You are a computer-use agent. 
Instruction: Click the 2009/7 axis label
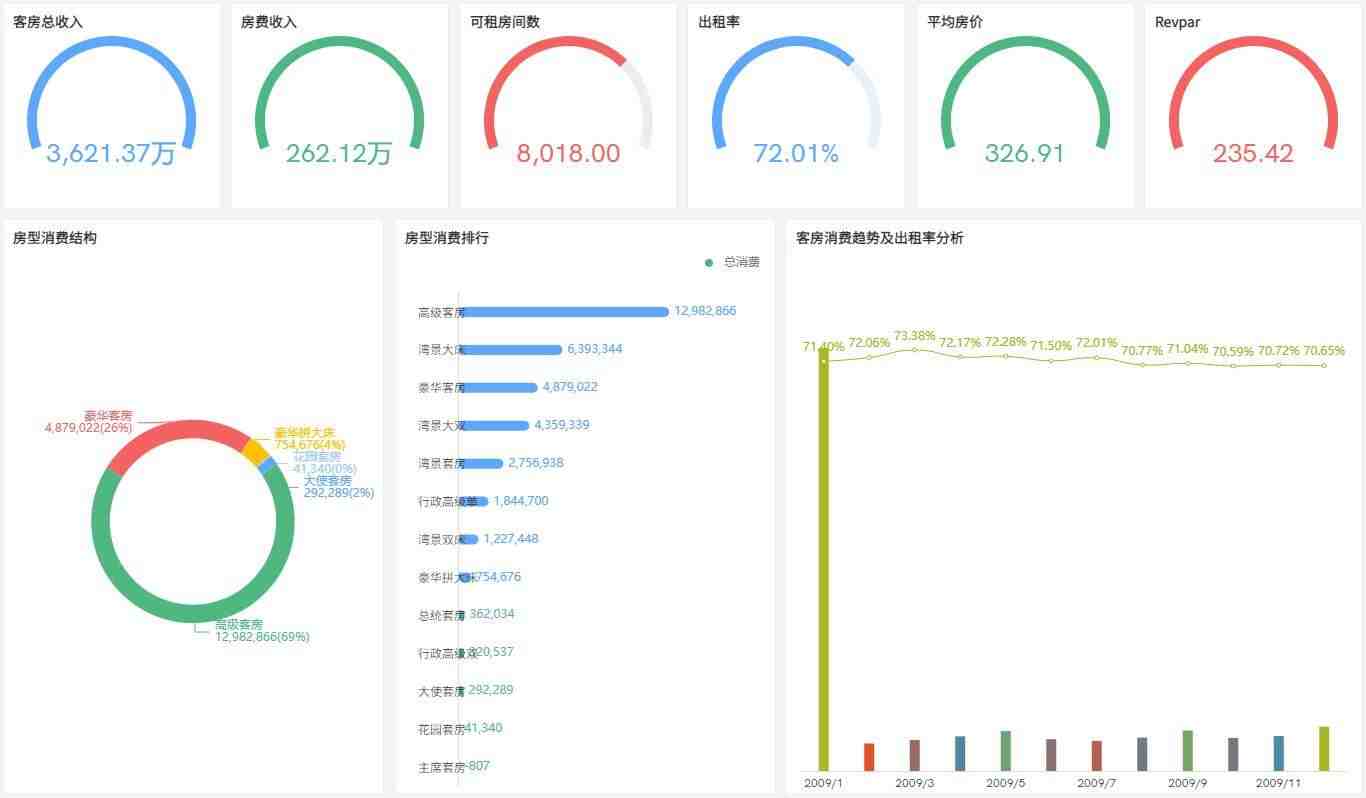pyautogui.click(x=1097, y=783)
